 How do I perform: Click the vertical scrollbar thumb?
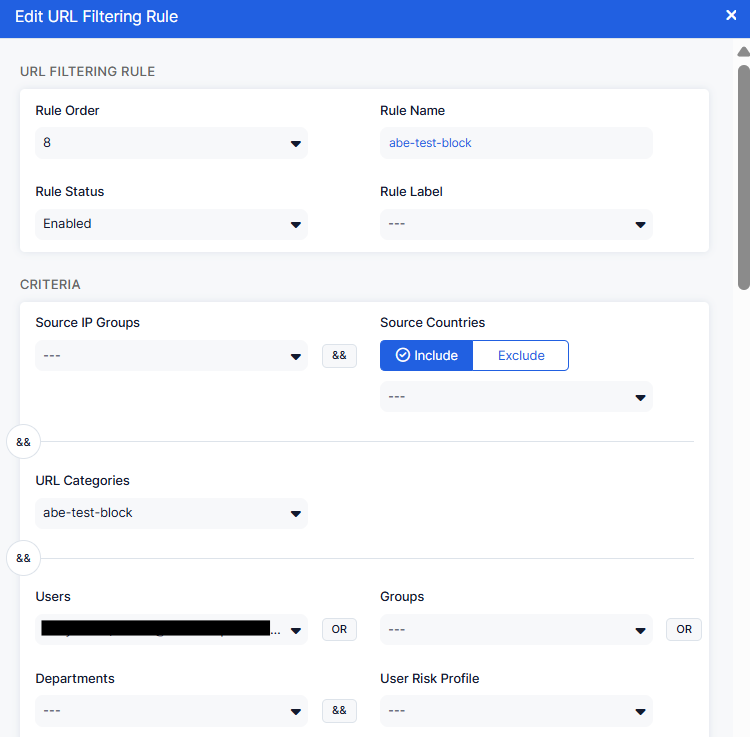[x=743, y=177]
